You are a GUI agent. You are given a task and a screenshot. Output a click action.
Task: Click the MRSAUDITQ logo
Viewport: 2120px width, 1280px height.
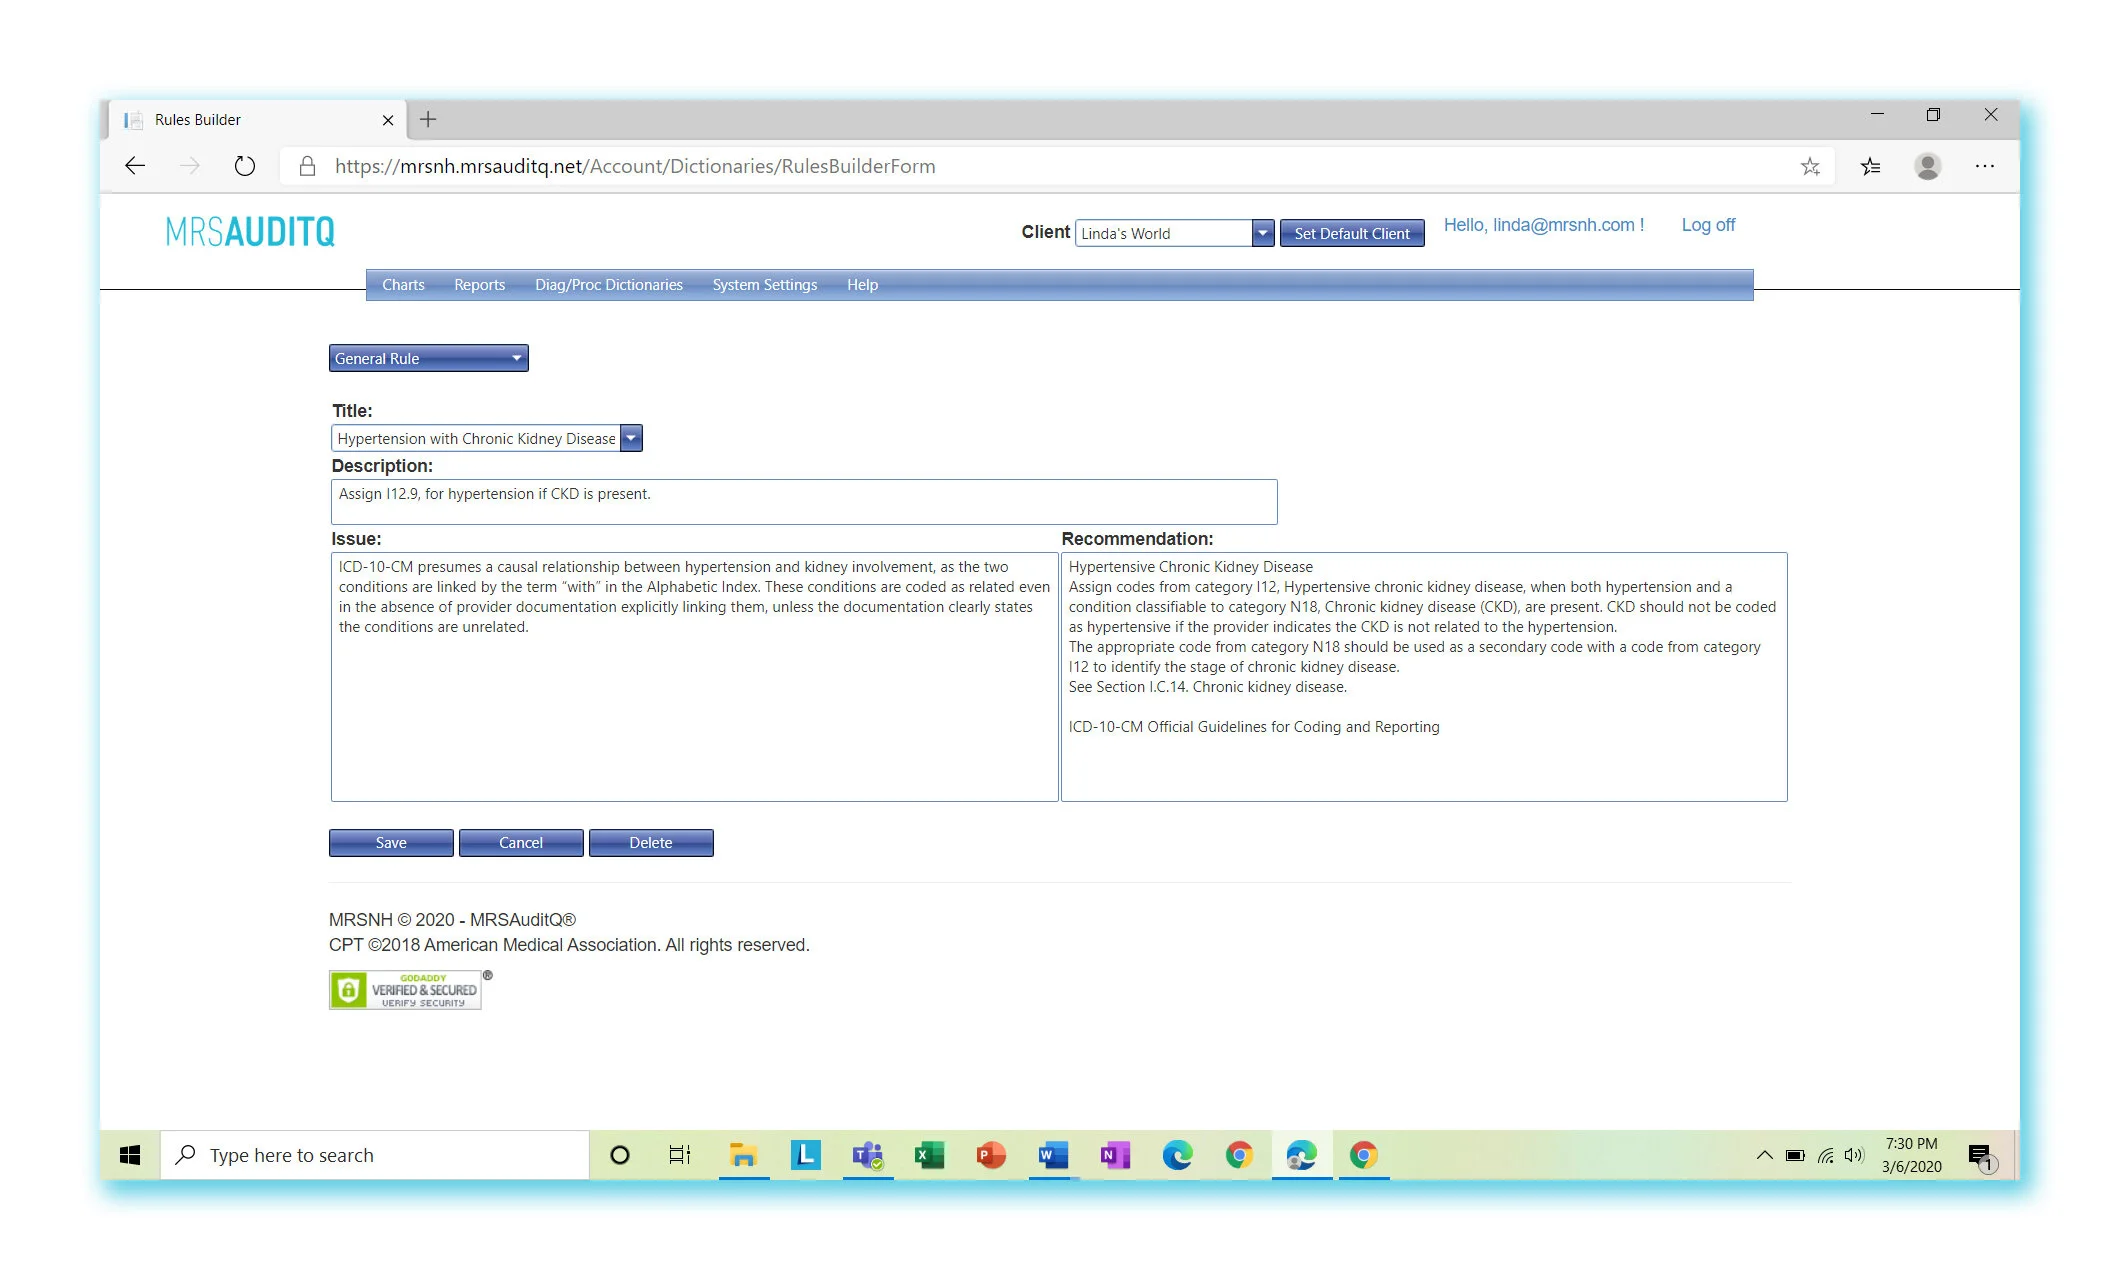click(250, 231)
